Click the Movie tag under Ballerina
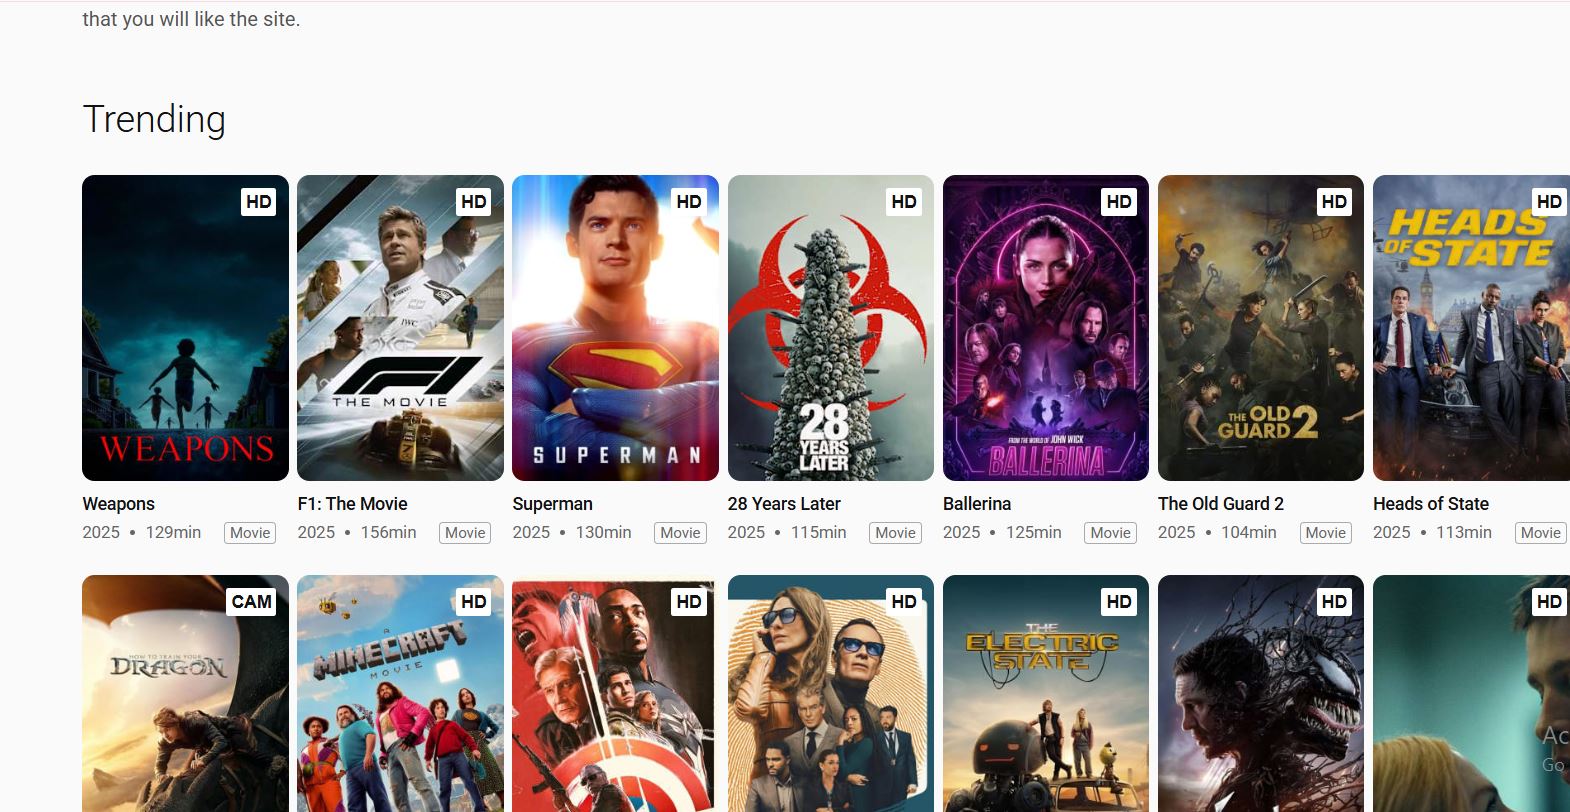The width and height of the screenshot is (1570, 812). (x=1110, y=533)
